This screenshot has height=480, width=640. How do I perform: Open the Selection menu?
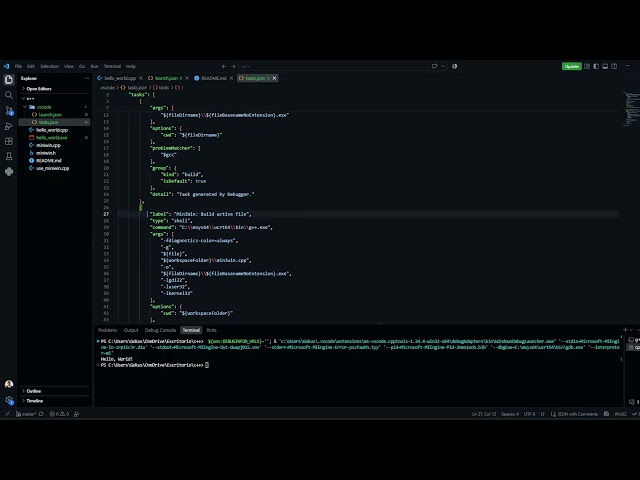click(49, 66)
